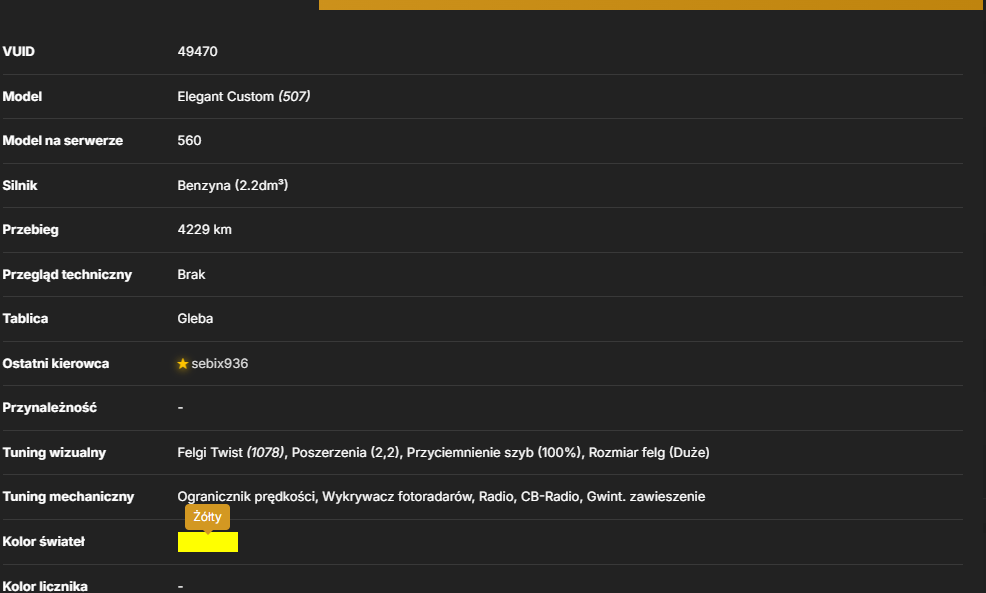Click the Model na serwerze label
The width and height of the screenshot is (986, 593).
pos(63,140)
